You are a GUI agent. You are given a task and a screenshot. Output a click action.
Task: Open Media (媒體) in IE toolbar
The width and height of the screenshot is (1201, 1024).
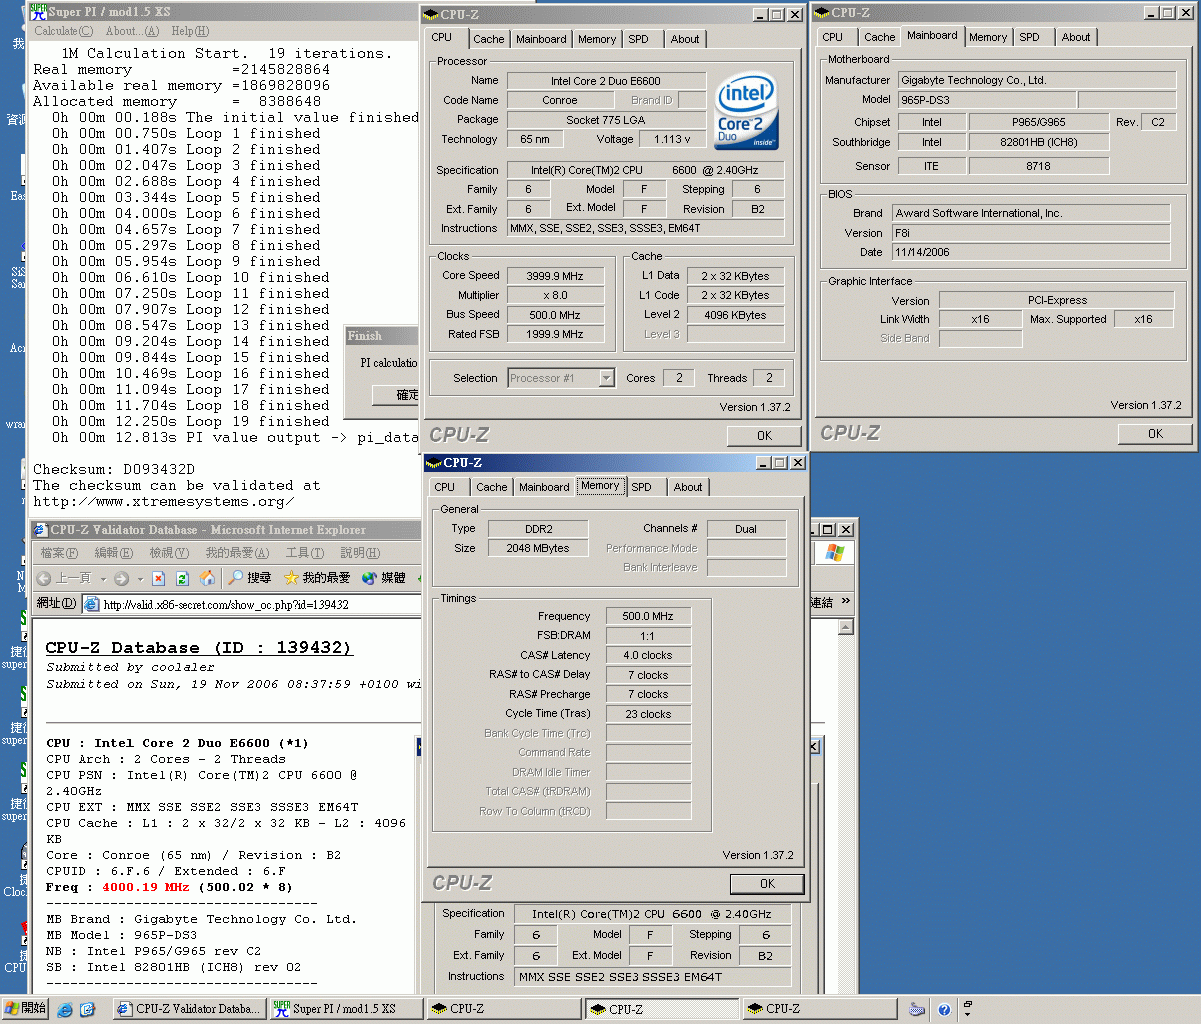pos(384,578)
